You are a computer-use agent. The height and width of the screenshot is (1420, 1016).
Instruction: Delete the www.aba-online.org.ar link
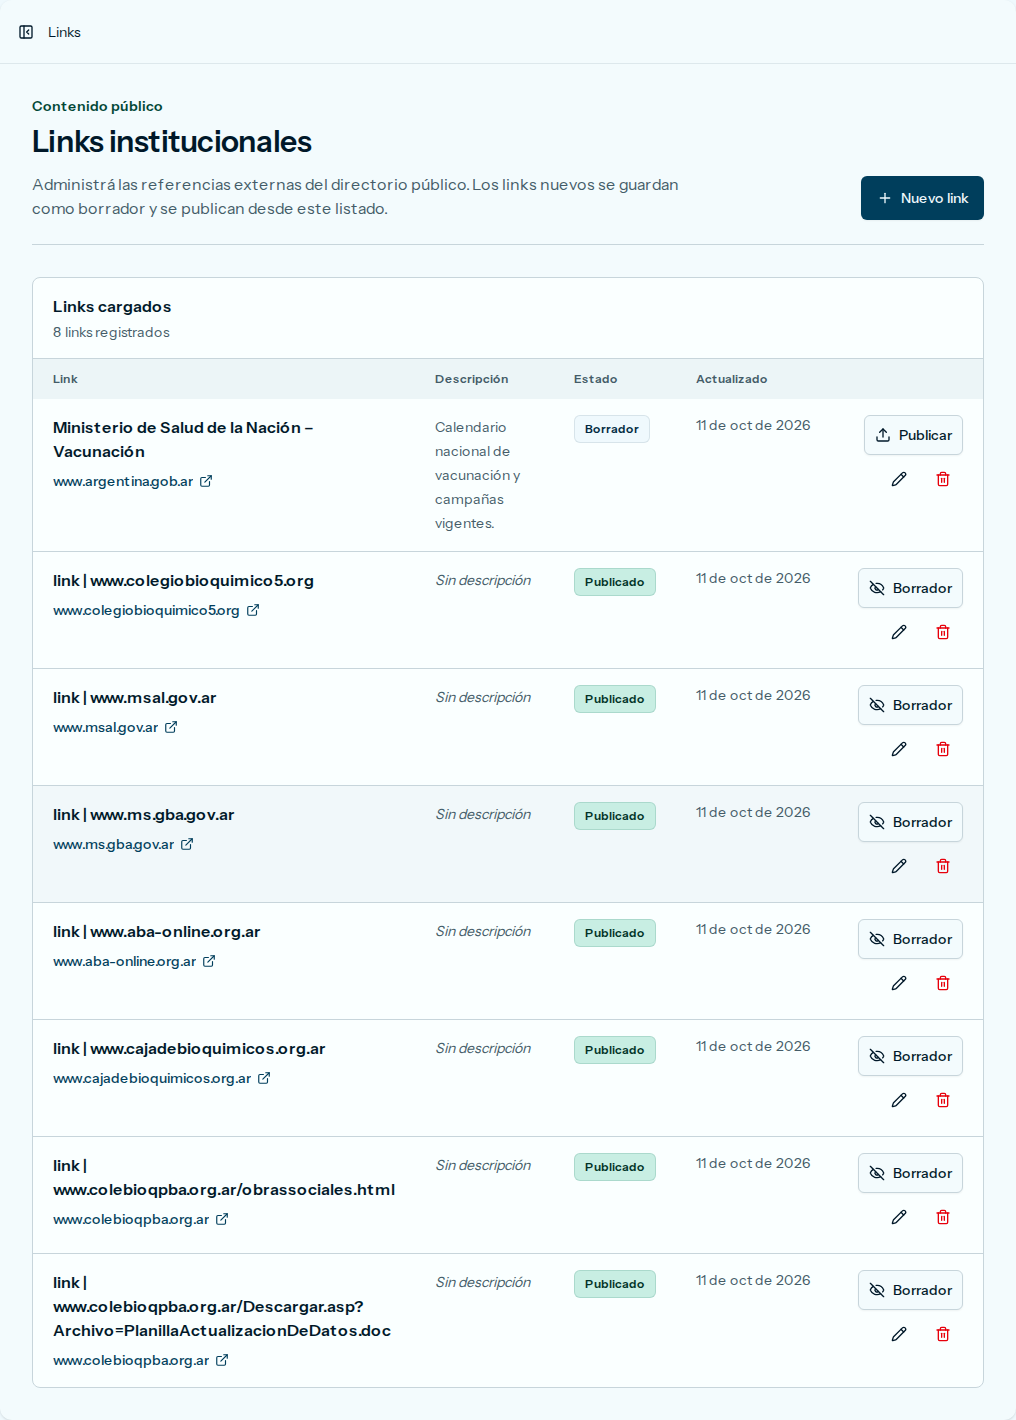point(943,983)
